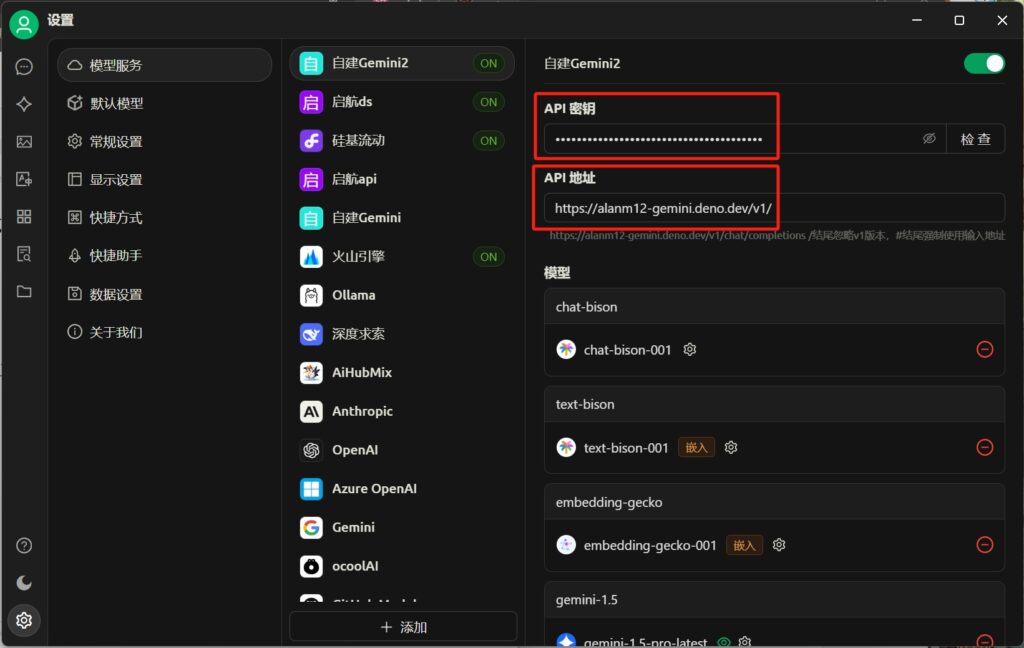Click the green user avatar icon
This screenshot has height=648, width=1024.
[24, 24]
